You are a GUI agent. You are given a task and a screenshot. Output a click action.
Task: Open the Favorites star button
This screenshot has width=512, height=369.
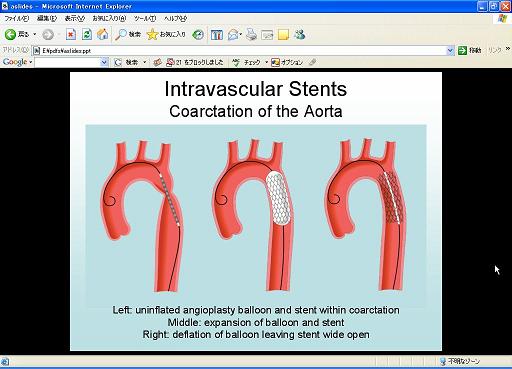166,34
